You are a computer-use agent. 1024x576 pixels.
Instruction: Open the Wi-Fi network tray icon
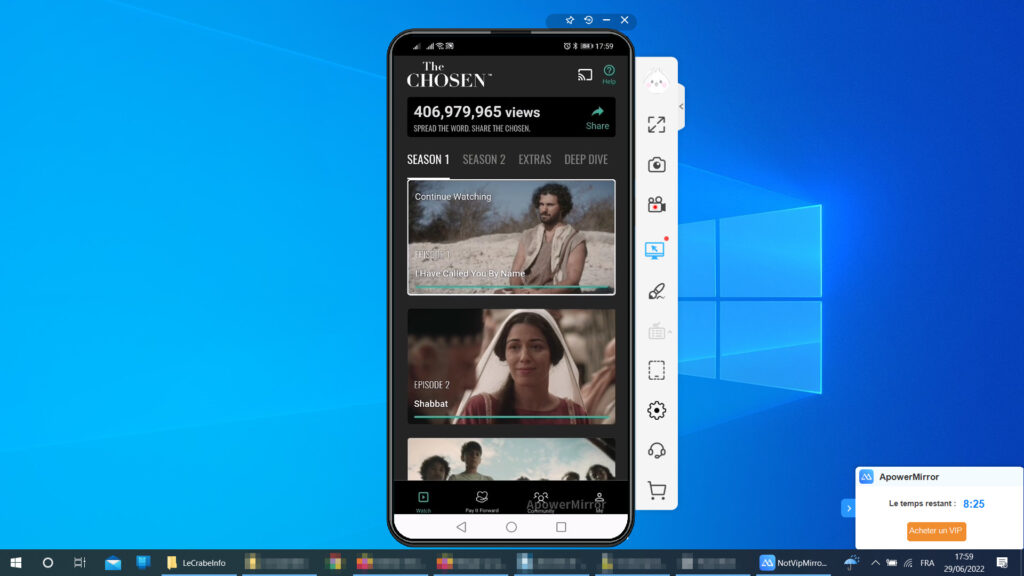click(908, 562)
